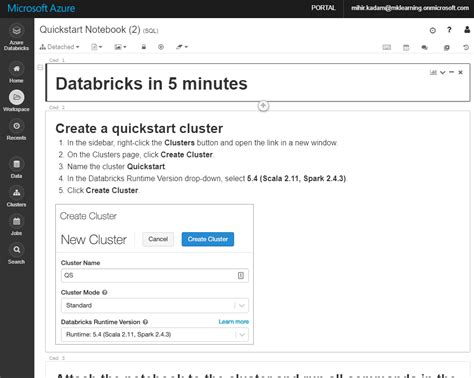Open the Workspace browser
This screenshot has height=378, width=474.
tap(16, 101)
